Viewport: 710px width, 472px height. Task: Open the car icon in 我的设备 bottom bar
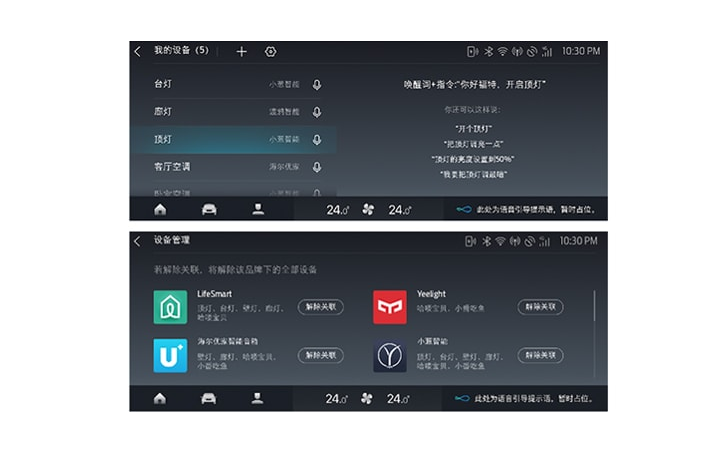click(209, 209)
